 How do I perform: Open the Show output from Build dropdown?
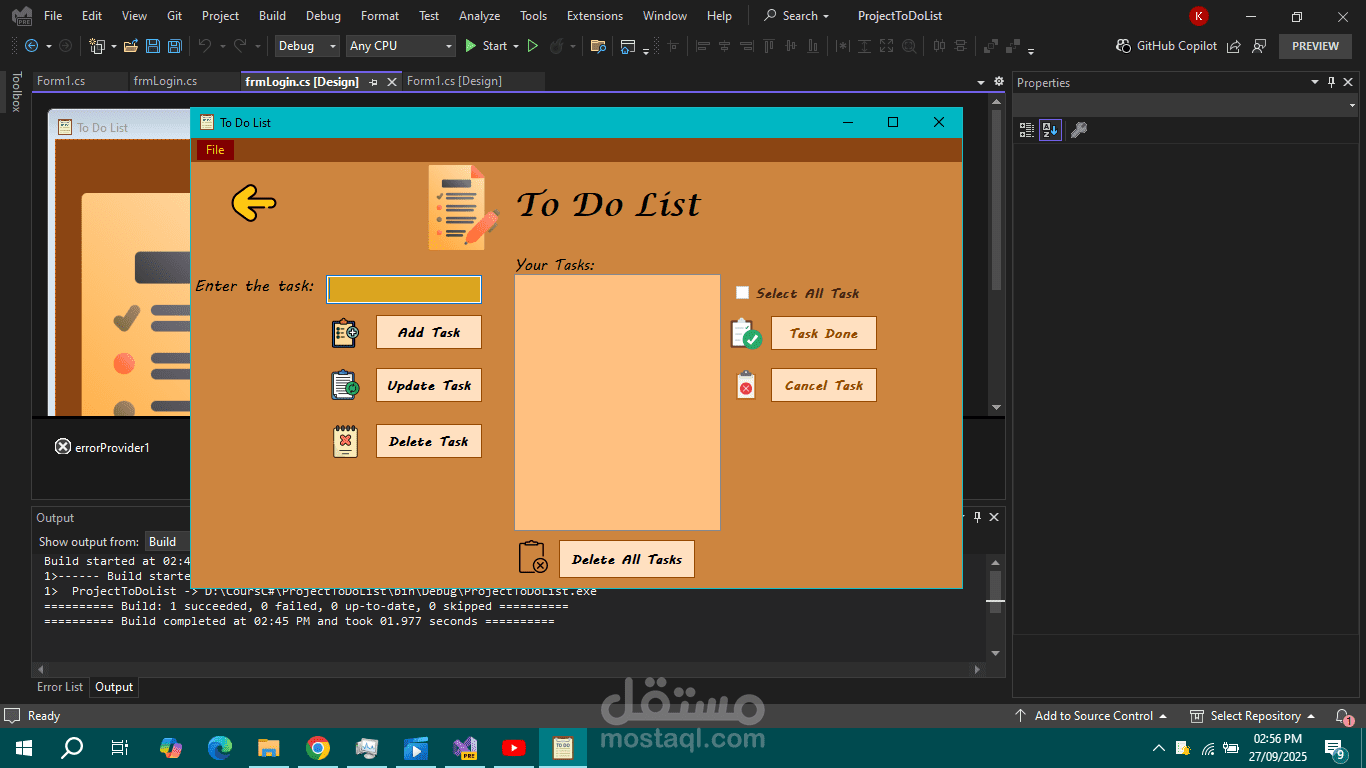[166, 541]
